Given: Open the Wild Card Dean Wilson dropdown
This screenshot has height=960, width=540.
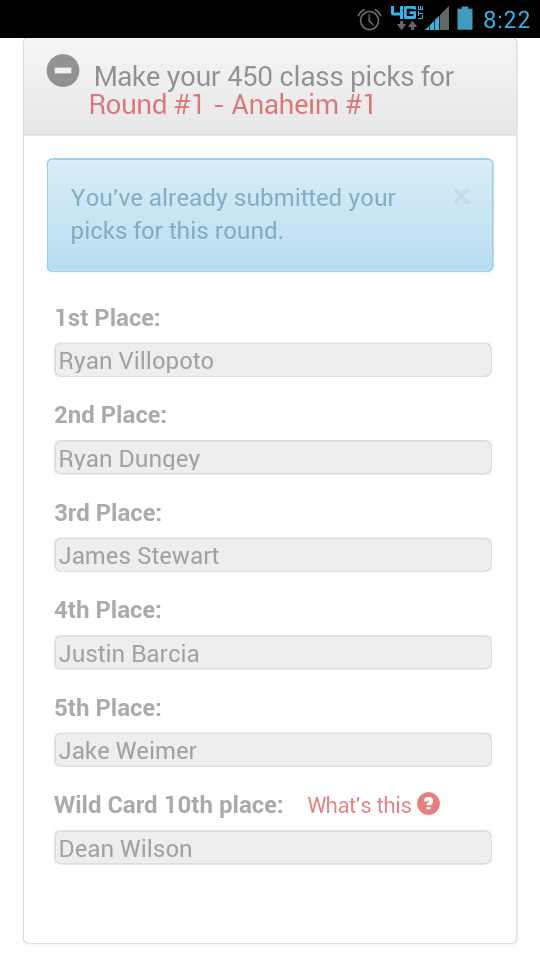Looking at the screenshot, I should pyautogui.click(x=272, y=847).
